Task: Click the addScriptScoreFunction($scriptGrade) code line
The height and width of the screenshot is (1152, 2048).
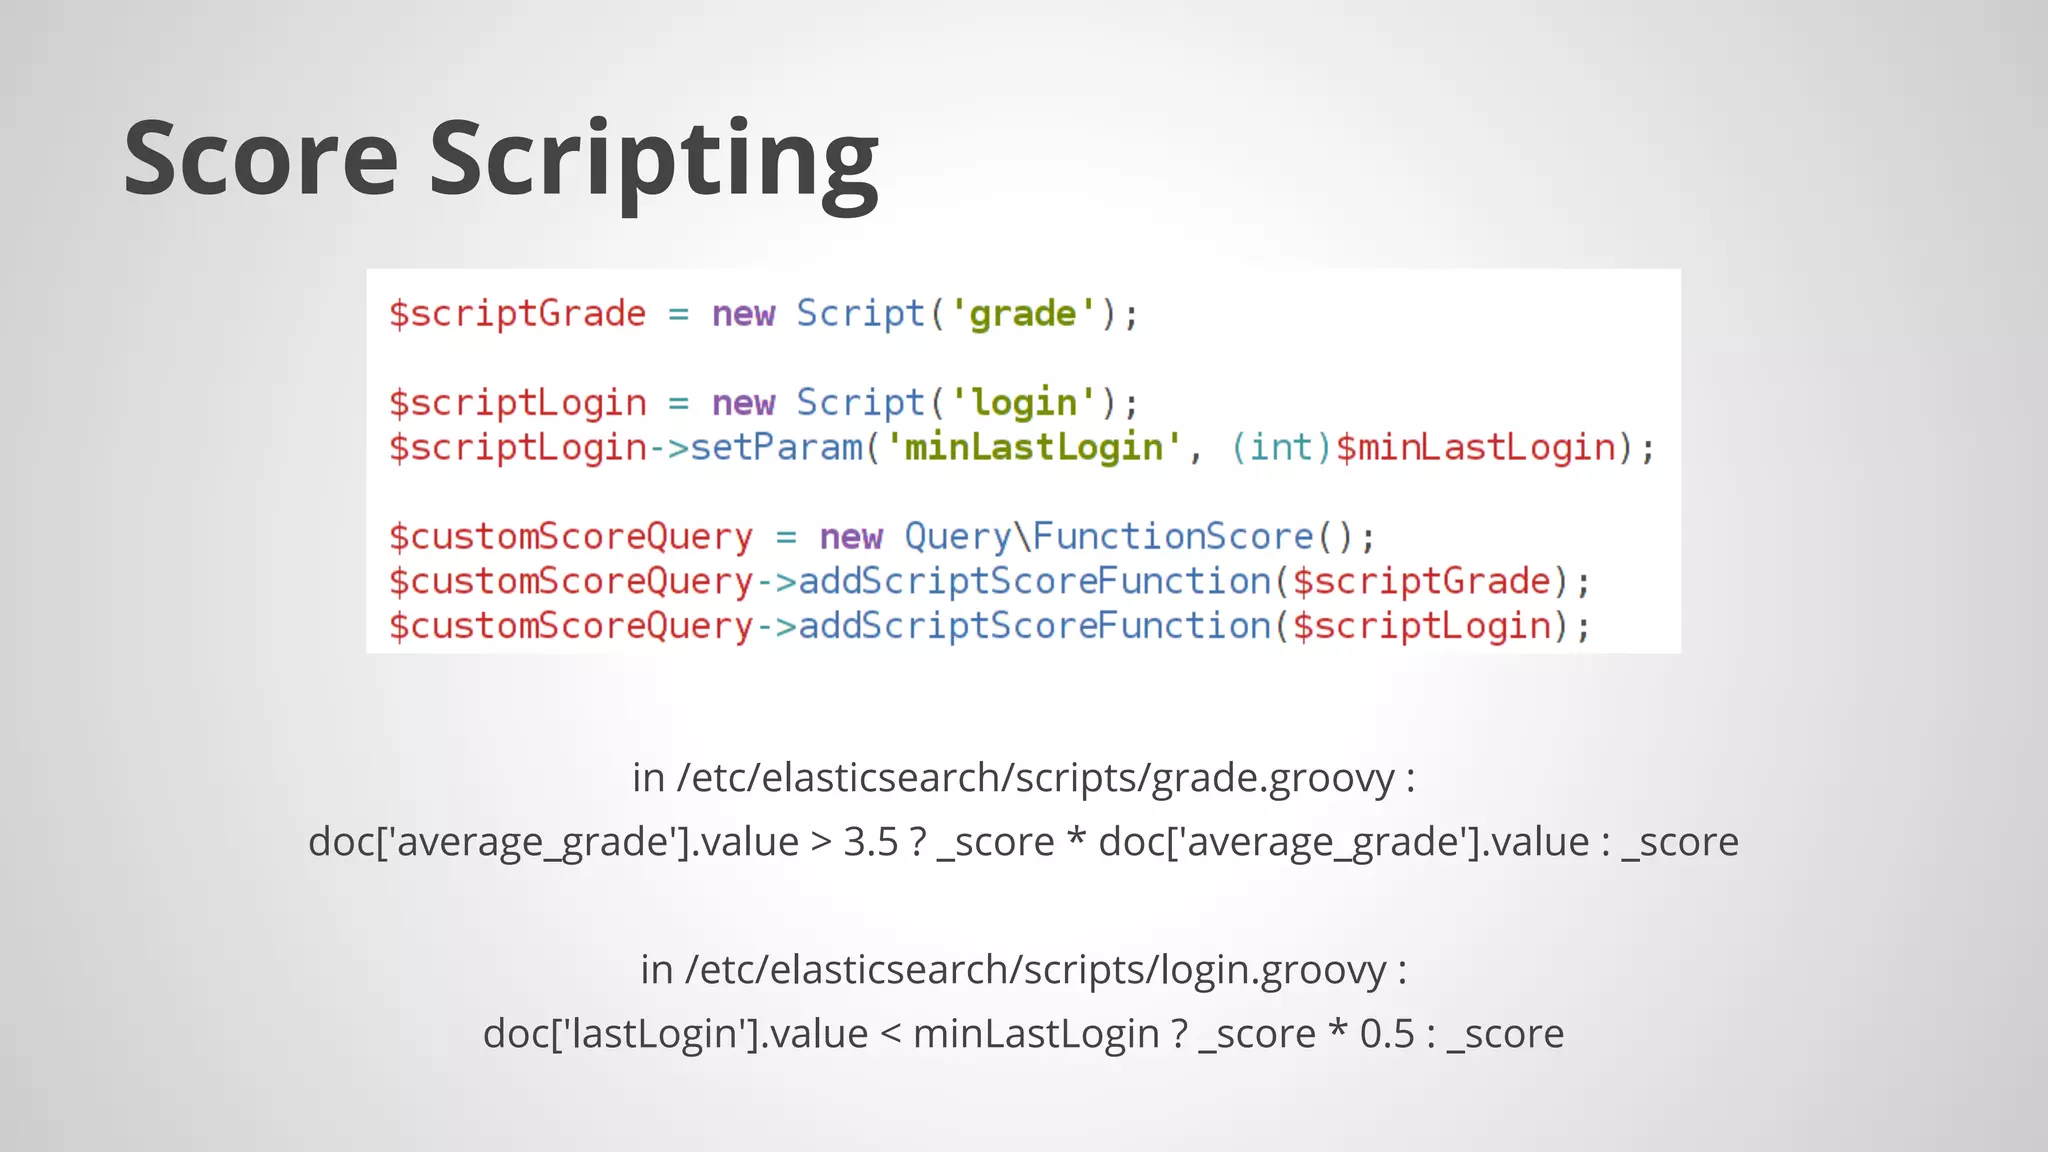Action: 990,581
